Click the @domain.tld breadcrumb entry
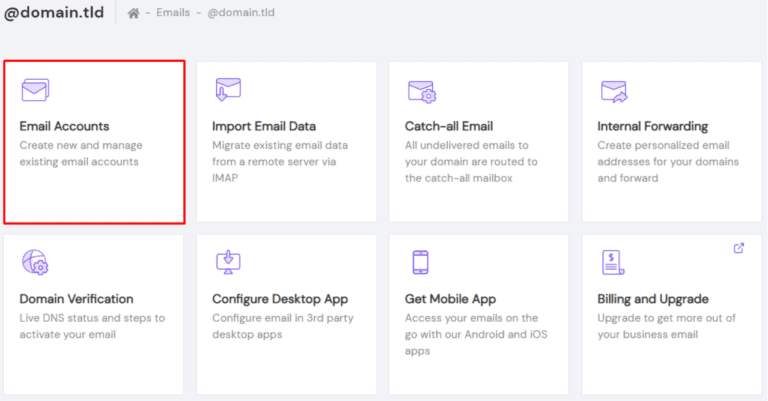Screen dimensions: 768x401 coord(241,13)
